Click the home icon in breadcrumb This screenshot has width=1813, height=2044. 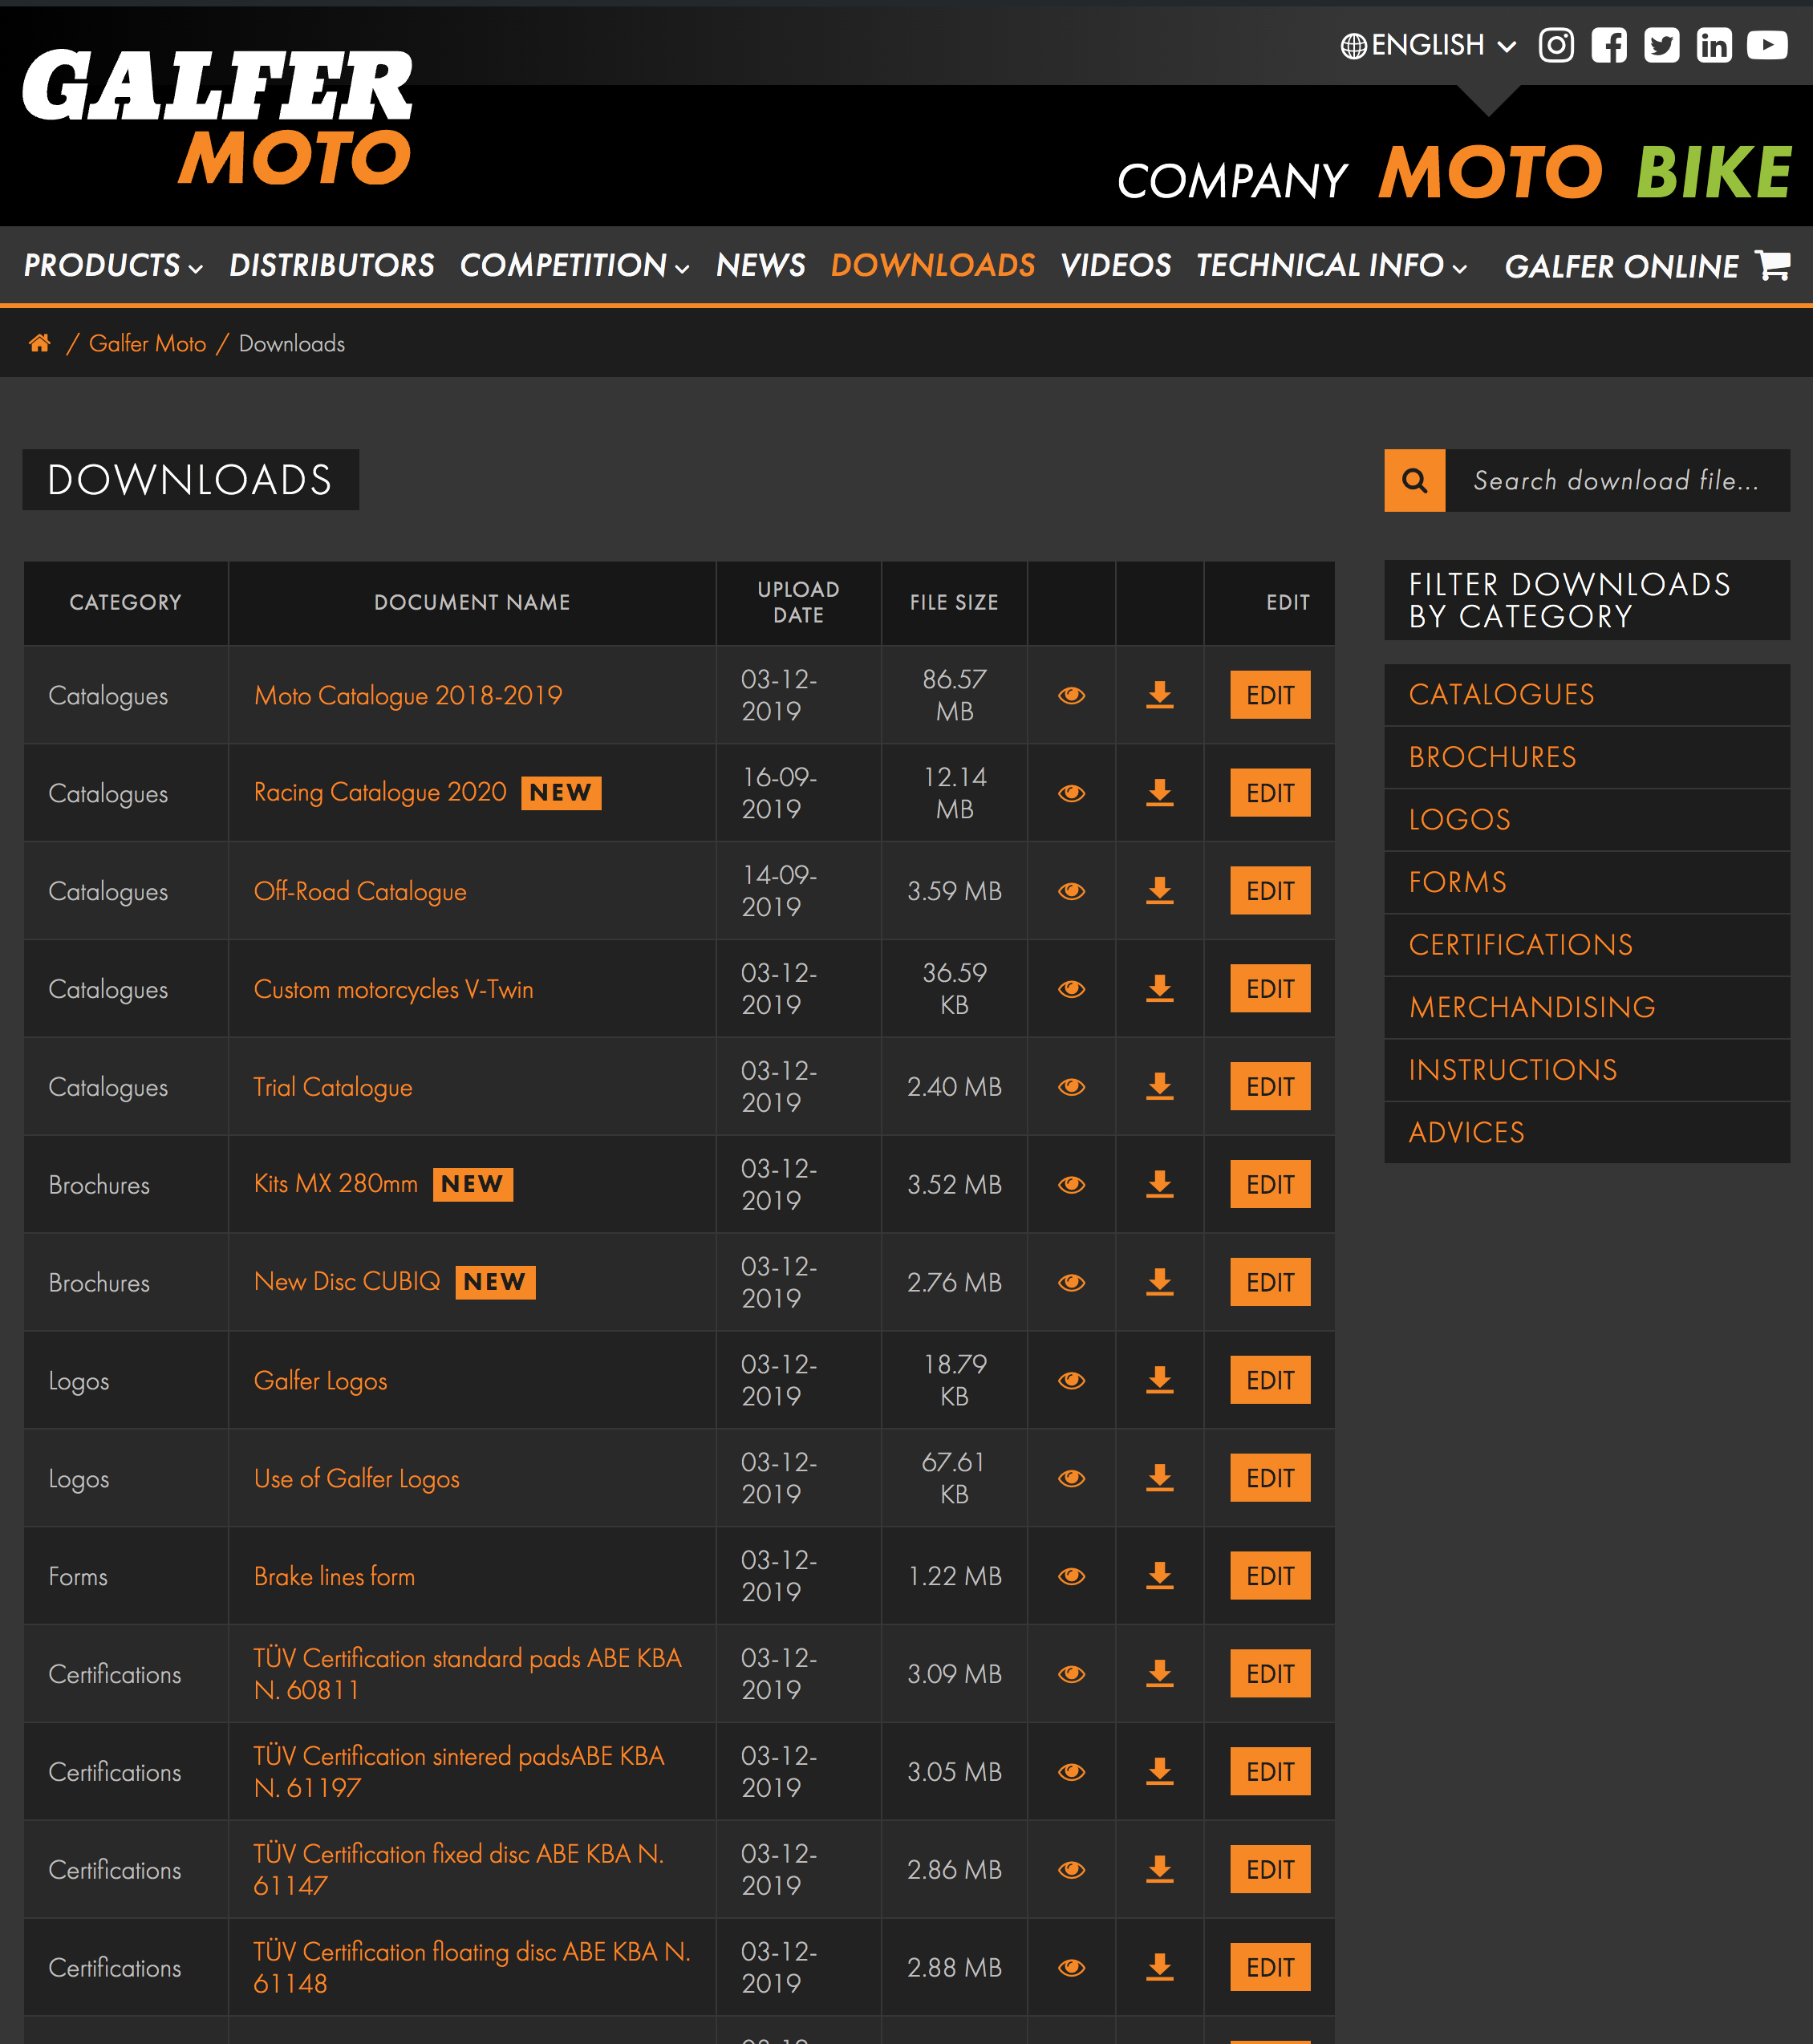pyautogui.click(x=40, y=343)
